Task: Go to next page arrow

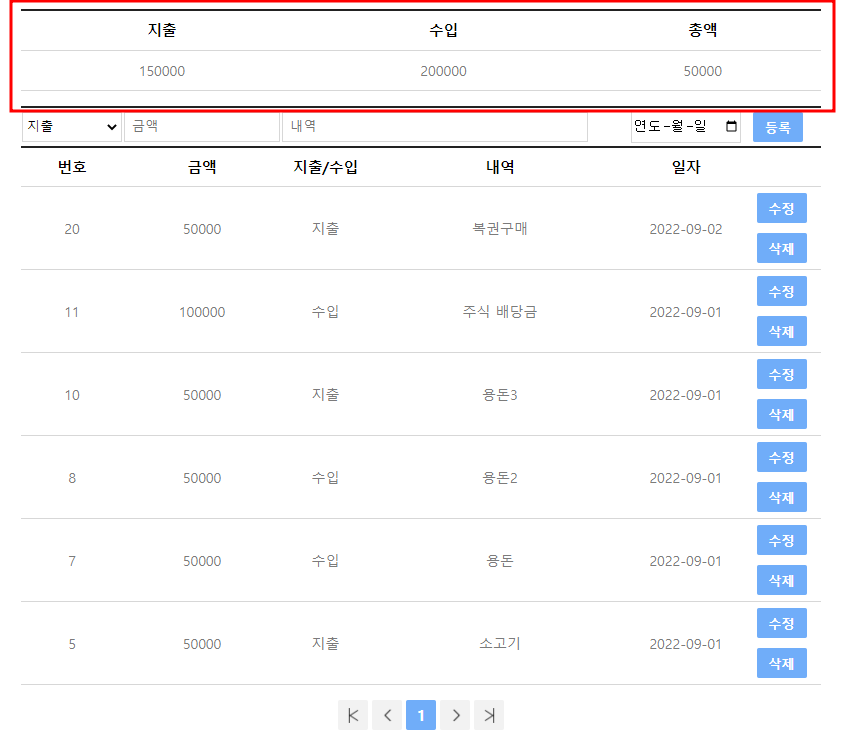Action: click(455, 715)
